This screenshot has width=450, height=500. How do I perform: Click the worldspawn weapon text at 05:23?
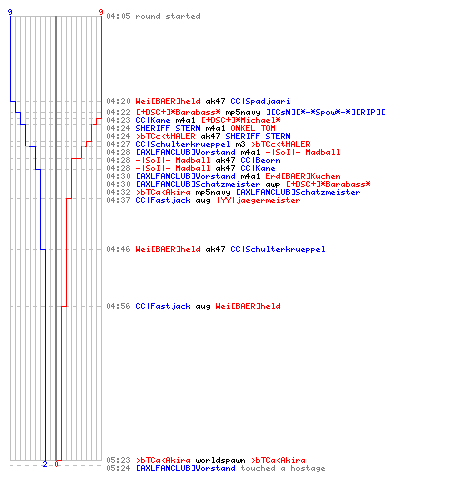point(220,460)
